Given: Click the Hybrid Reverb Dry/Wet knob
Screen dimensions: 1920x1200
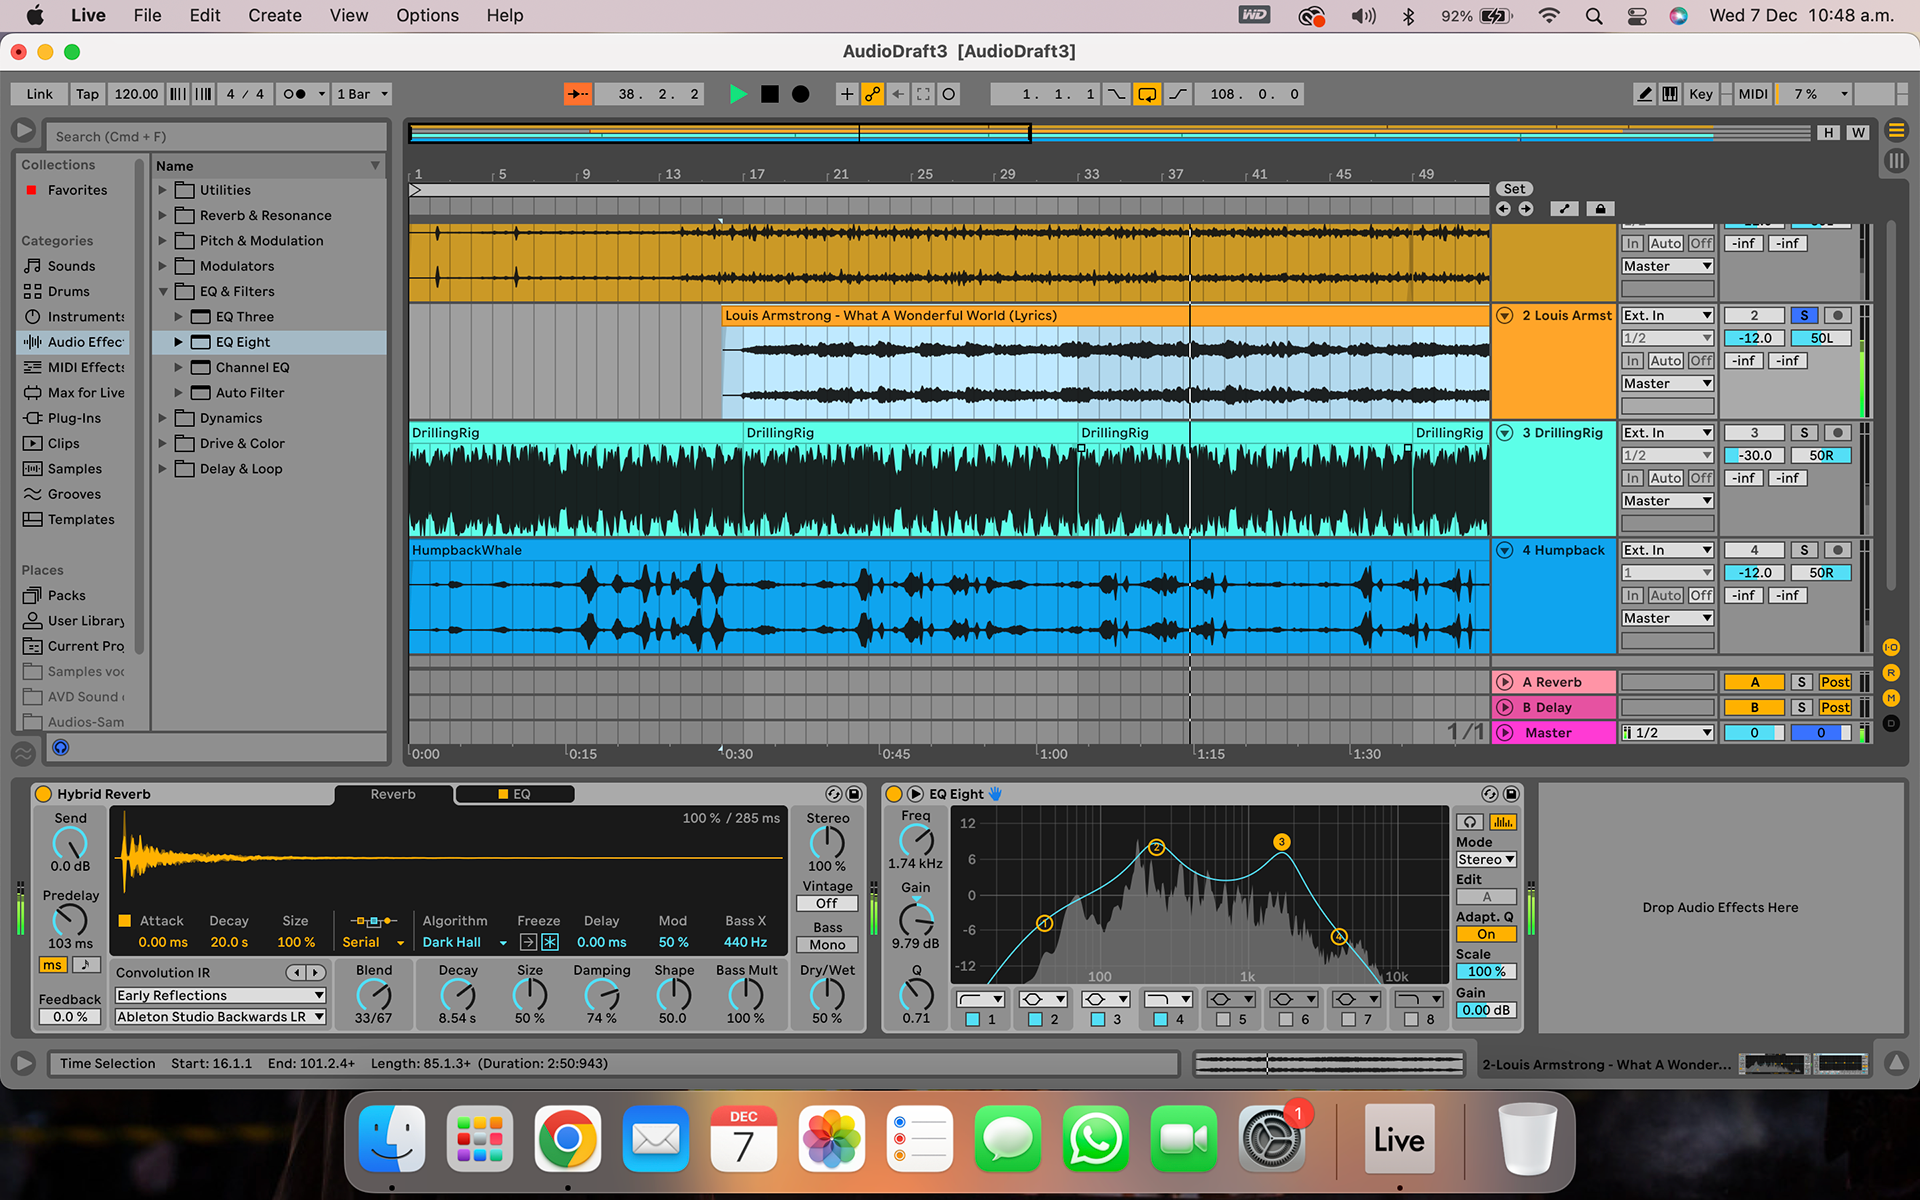Looking at the screenshot, I should click(x=827, y=994).
